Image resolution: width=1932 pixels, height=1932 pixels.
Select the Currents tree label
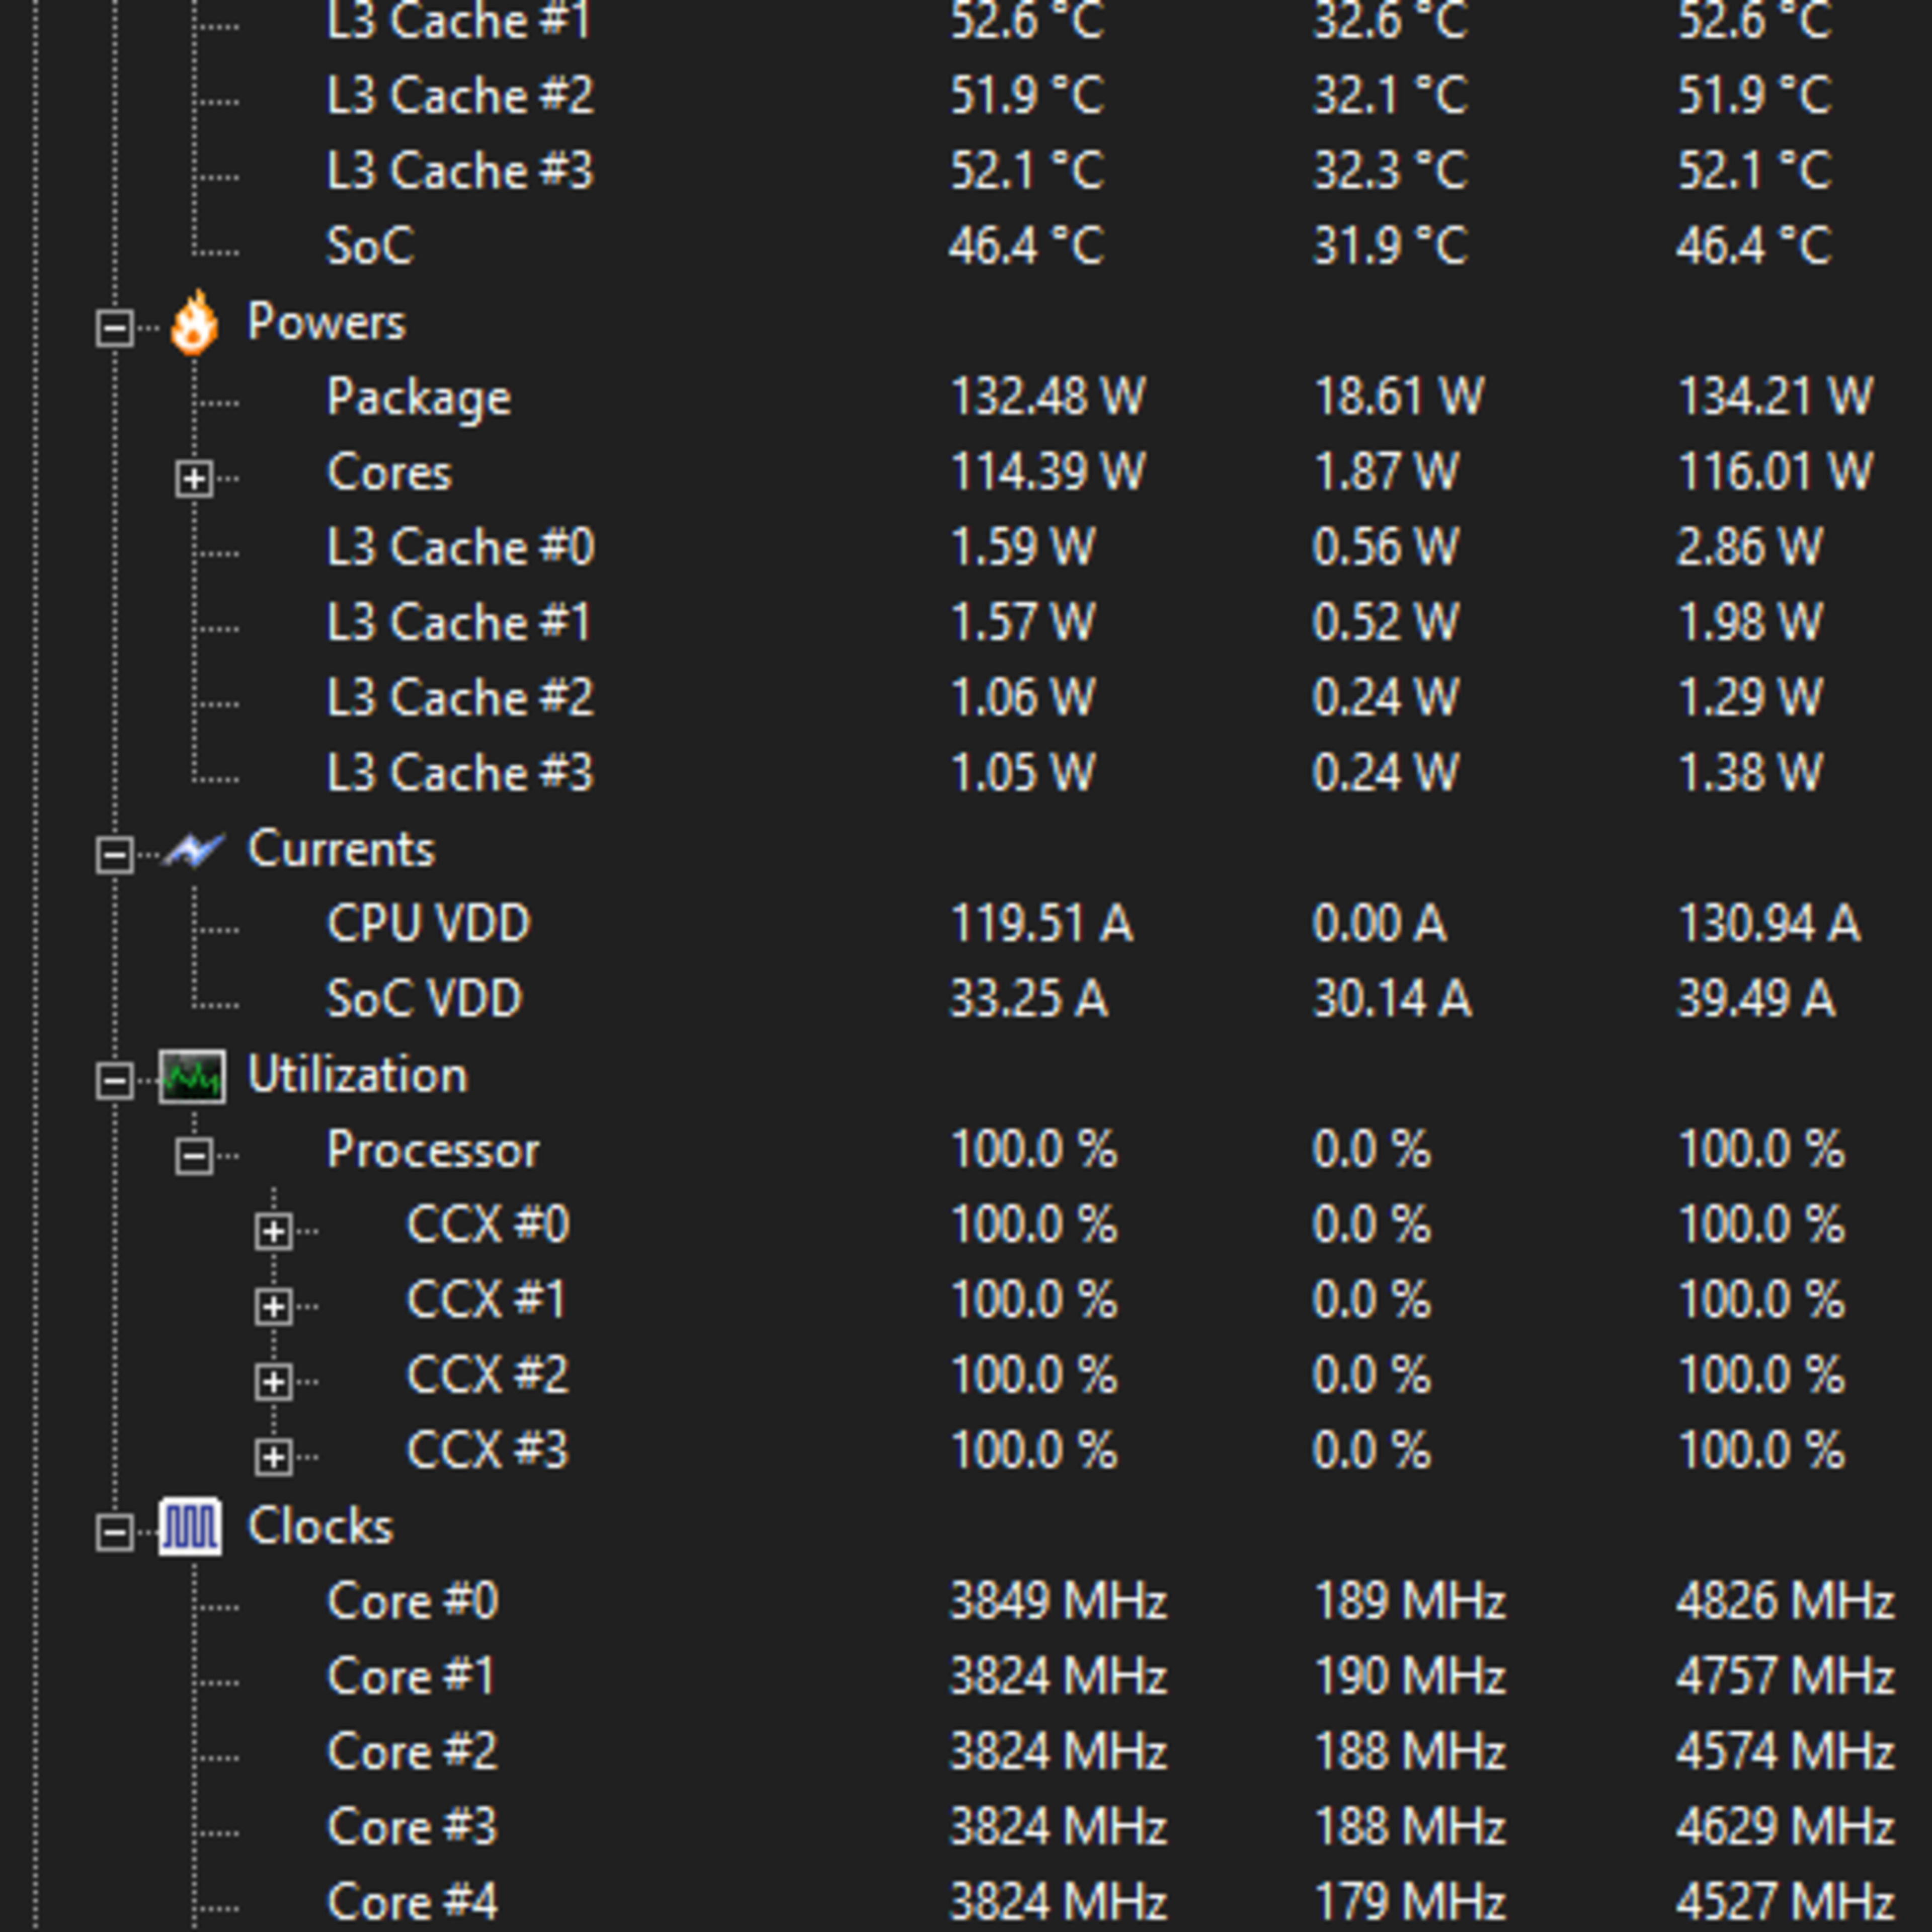click(341, 849)
